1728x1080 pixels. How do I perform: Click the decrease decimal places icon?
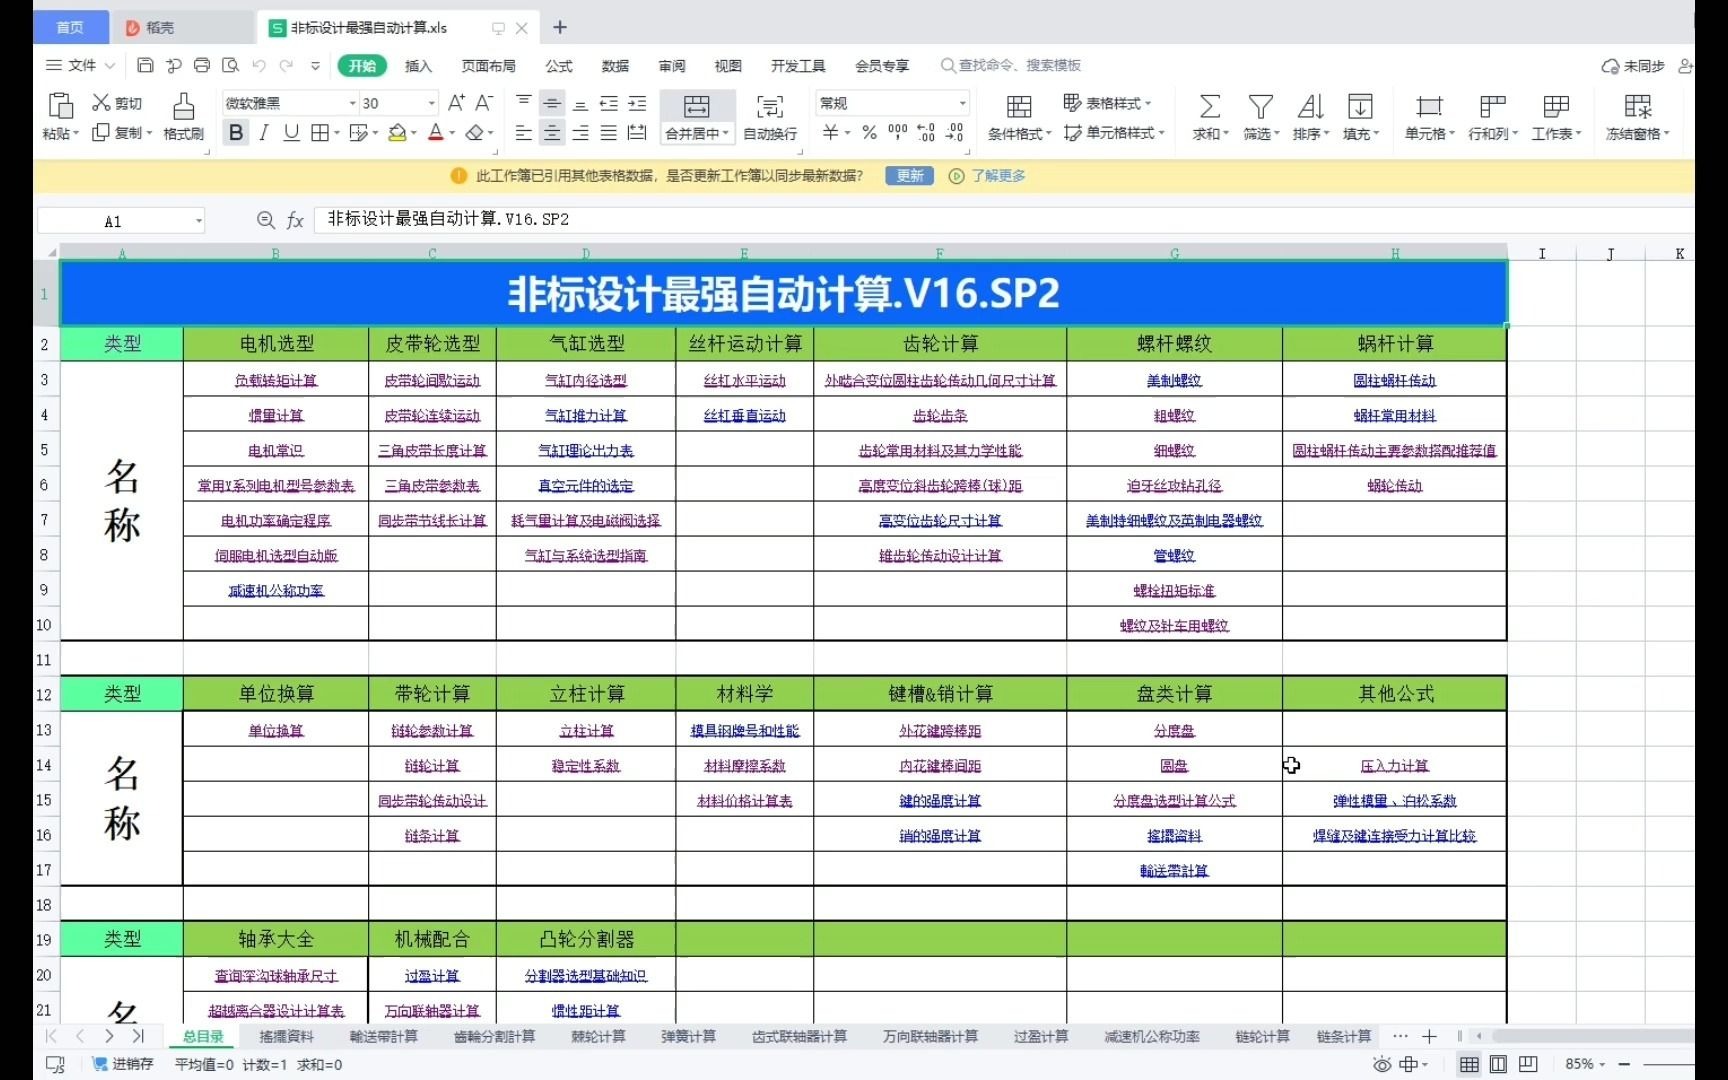[x=955, y=132]
